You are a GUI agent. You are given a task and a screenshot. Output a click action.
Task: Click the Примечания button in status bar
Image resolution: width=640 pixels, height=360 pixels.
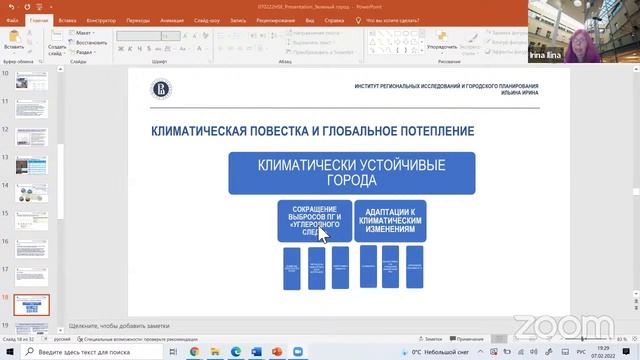467,339
